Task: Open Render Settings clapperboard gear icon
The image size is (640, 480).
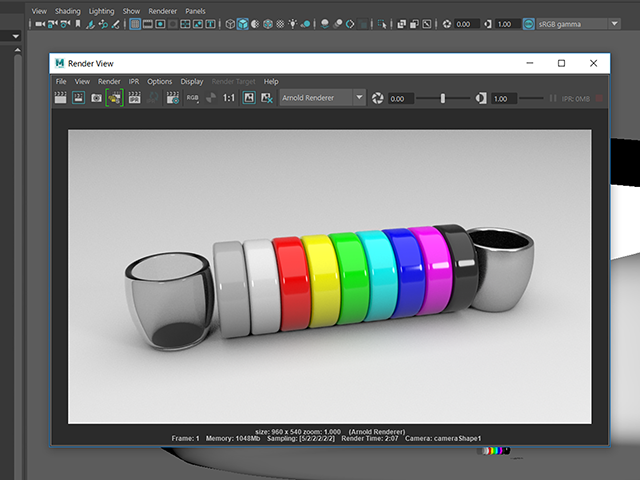Action: coord(173,98)
